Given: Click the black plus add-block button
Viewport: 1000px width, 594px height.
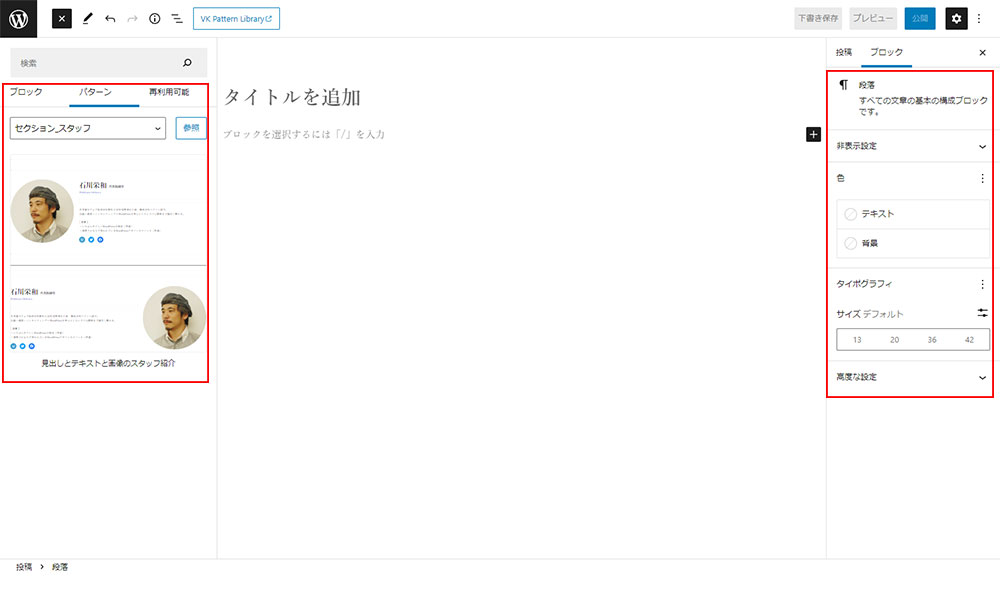Looking at the screenshot, I should 813,134.
